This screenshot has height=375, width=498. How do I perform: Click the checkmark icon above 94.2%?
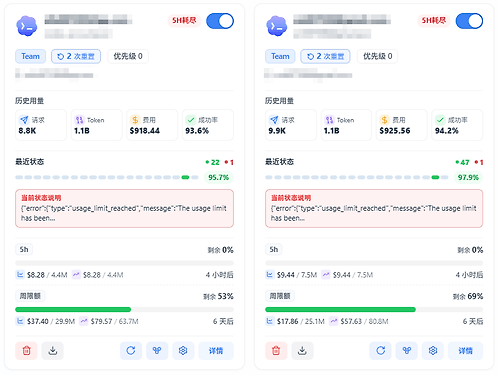(x=440, y=120)
